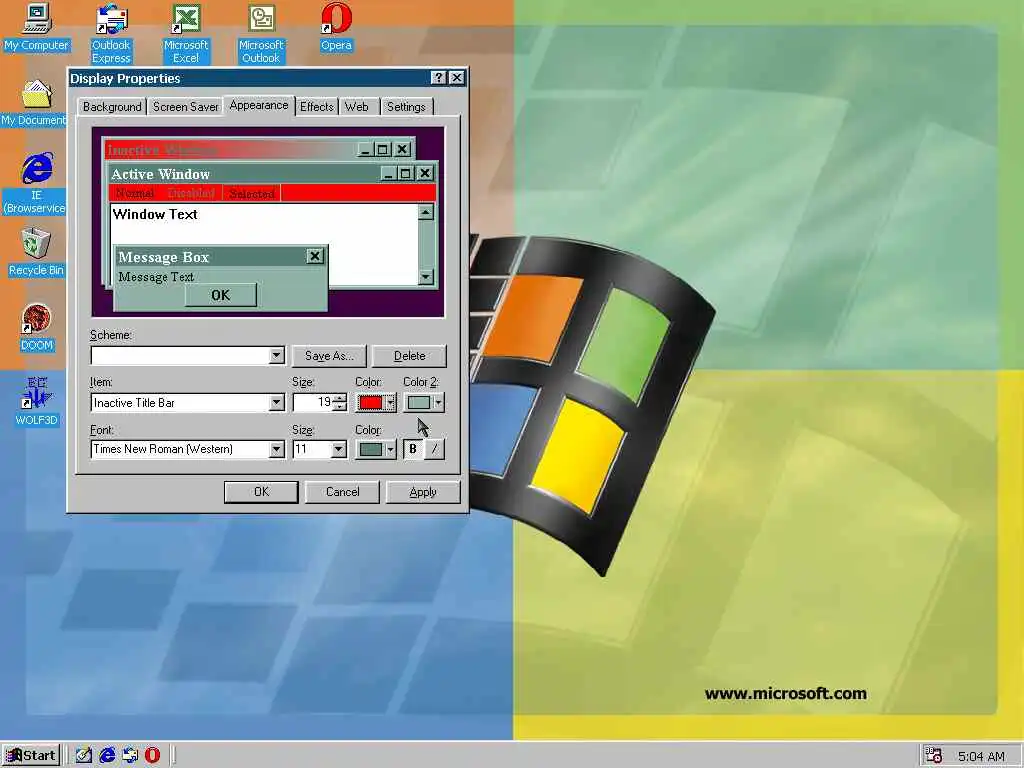Toggle the Bold font style button
The height and width of the screenshot is (768, 1024).
413,449
